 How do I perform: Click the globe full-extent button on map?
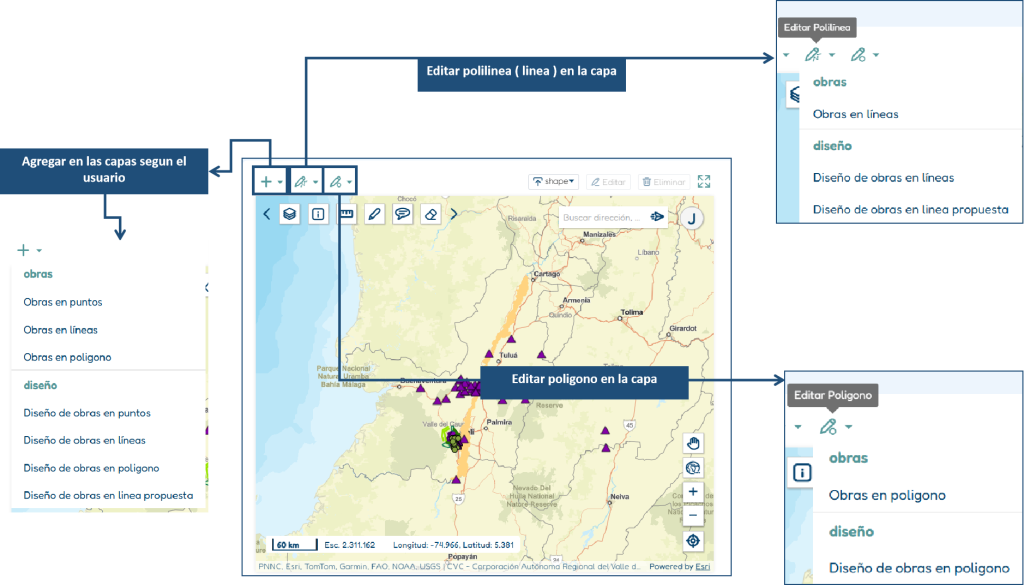(x=694, y=467)
